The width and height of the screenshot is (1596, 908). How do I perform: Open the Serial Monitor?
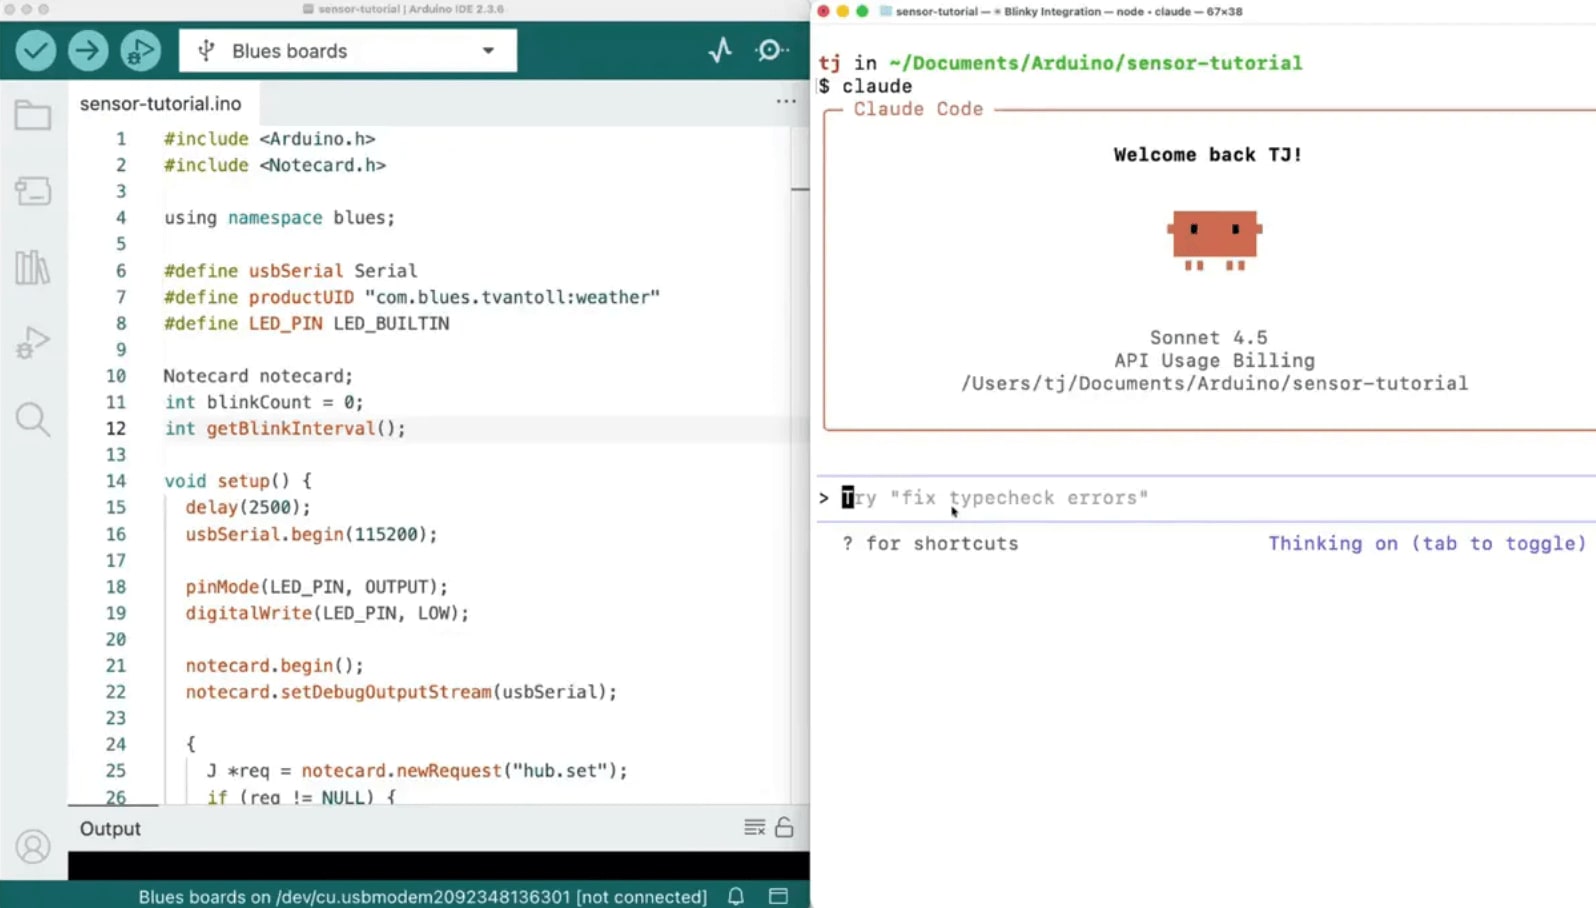coord(771,50)
